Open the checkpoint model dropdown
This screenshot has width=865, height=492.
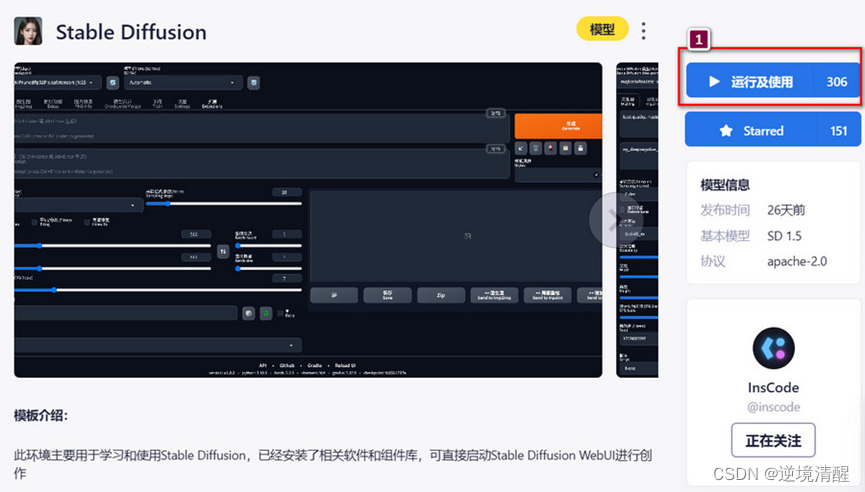[57, 83]
